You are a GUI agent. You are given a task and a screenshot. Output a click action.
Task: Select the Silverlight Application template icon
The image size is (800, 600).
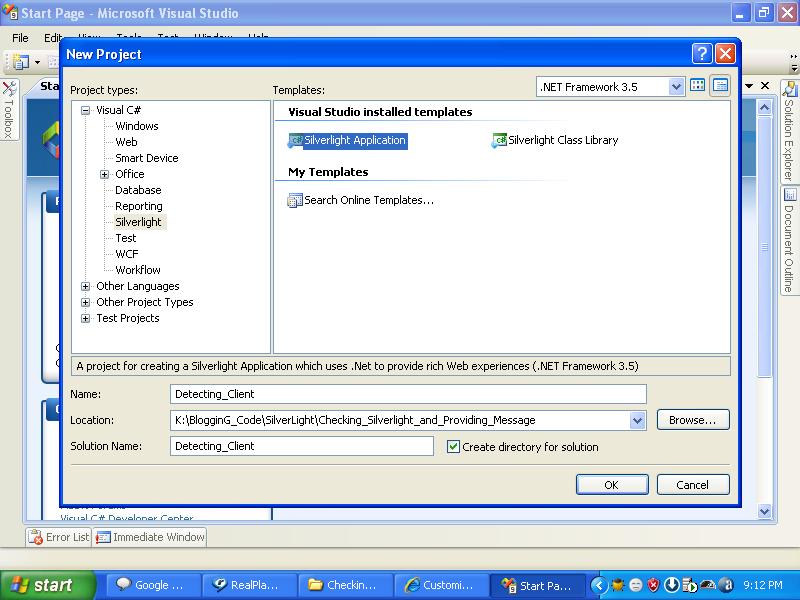pyautogui.click(x=295, y=140)
